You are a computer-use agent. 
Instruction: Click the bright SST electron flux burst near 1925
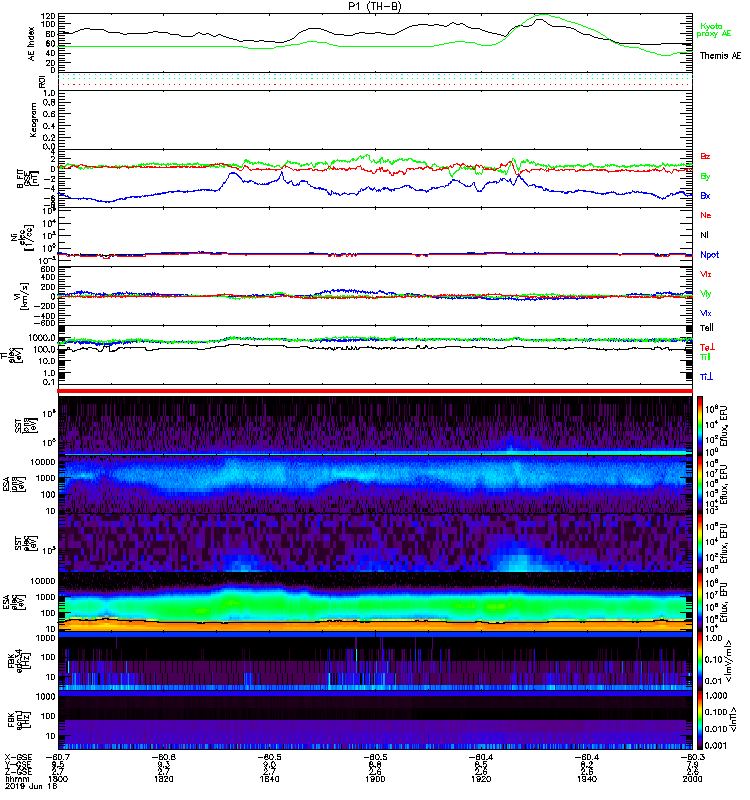(518, 561)
